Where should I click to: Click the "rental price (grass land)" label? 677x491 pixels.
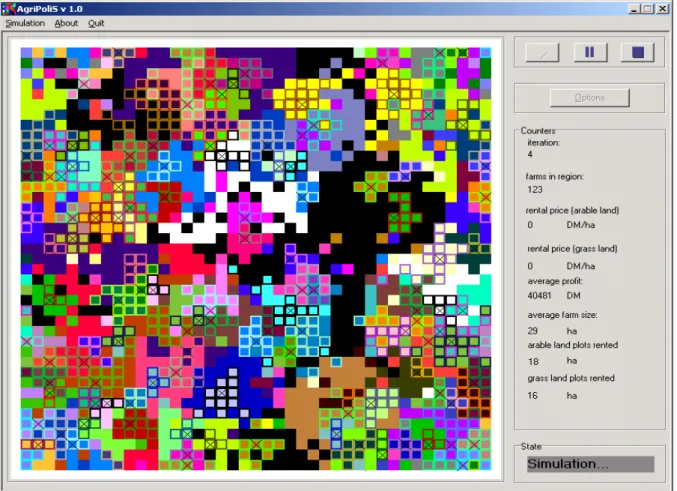[x=573, y=249]
